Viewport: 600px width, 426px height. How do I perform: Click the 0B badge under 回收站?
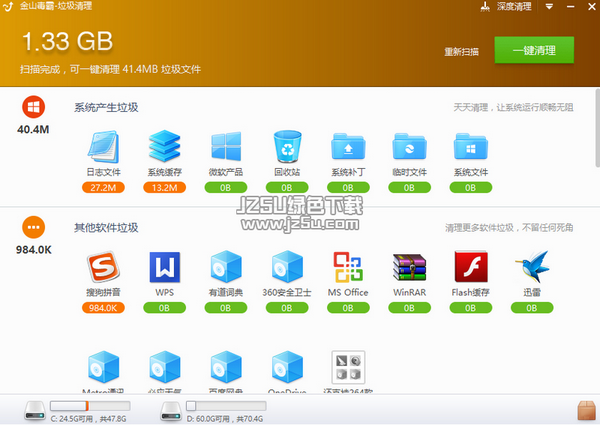pos(287,188)
